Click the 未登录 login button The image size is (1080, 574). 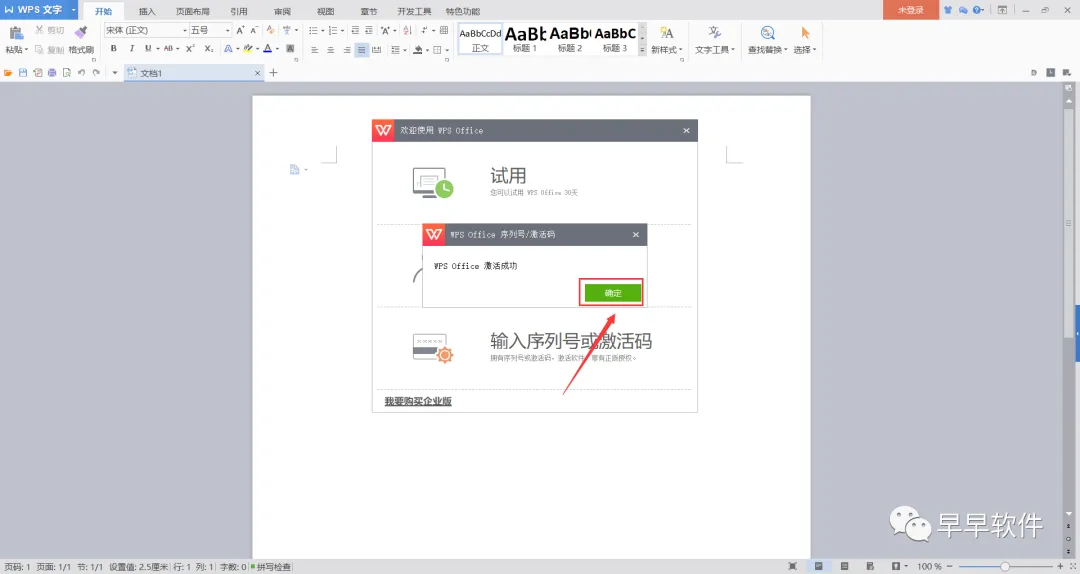[x=911, y=10]
